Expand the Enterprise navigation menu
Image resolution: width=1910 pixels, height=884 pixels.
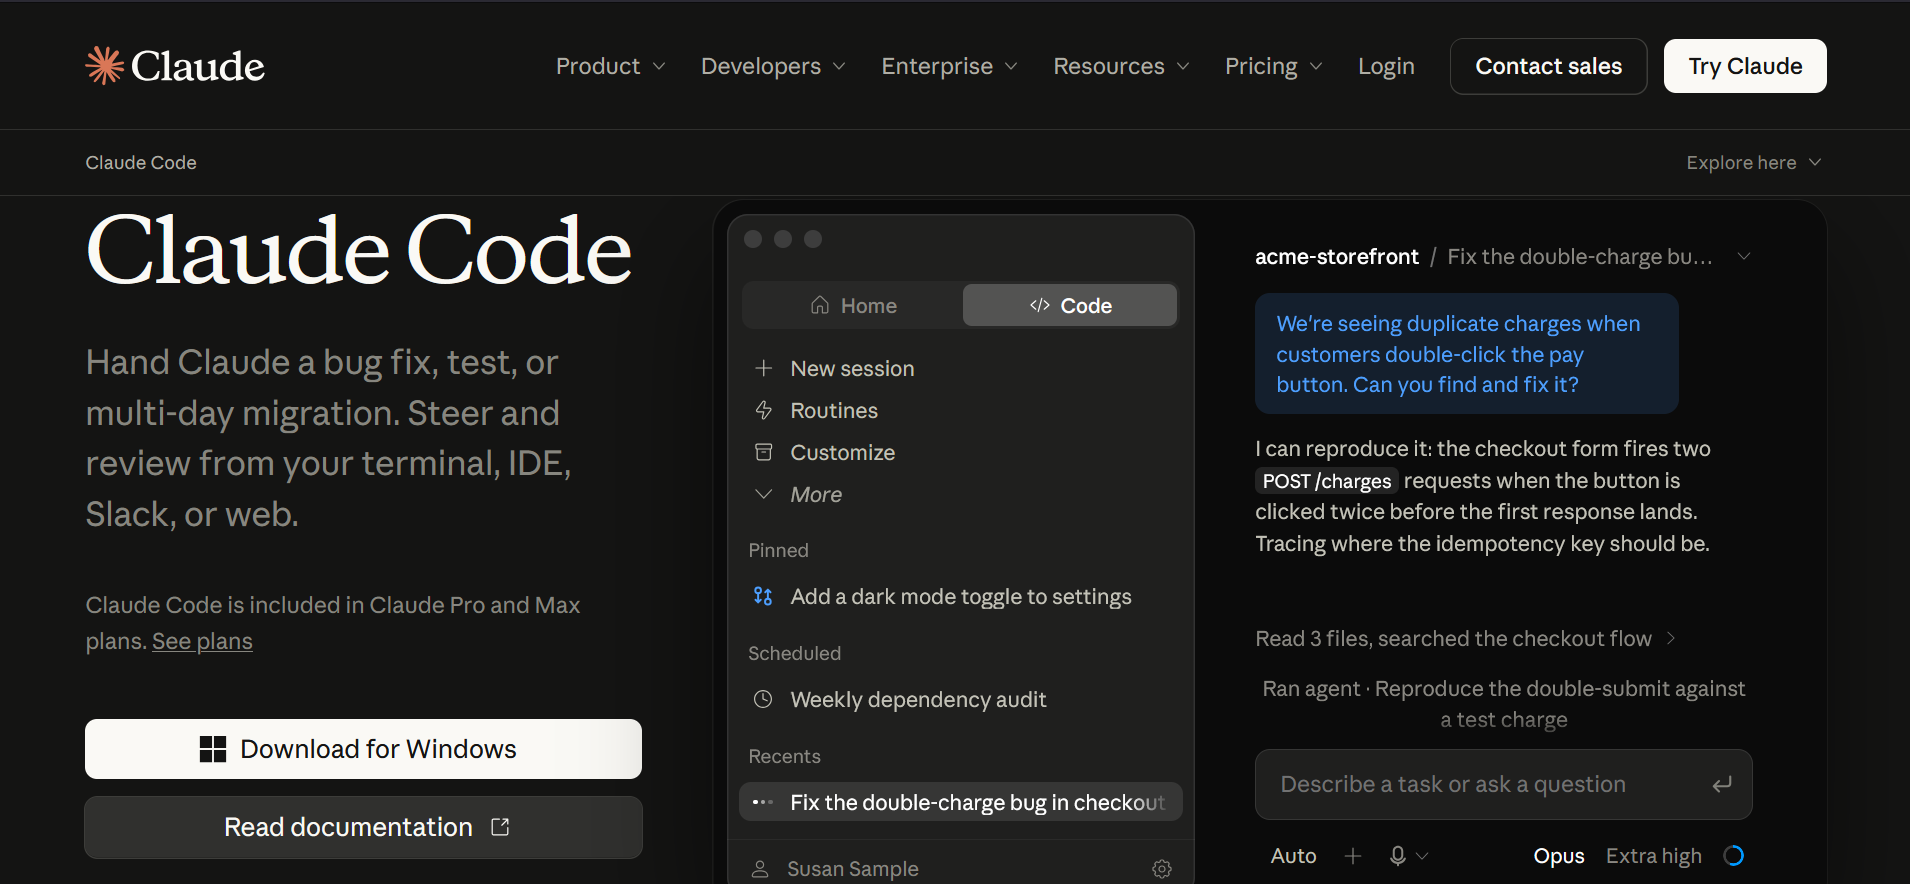point(950,66)
